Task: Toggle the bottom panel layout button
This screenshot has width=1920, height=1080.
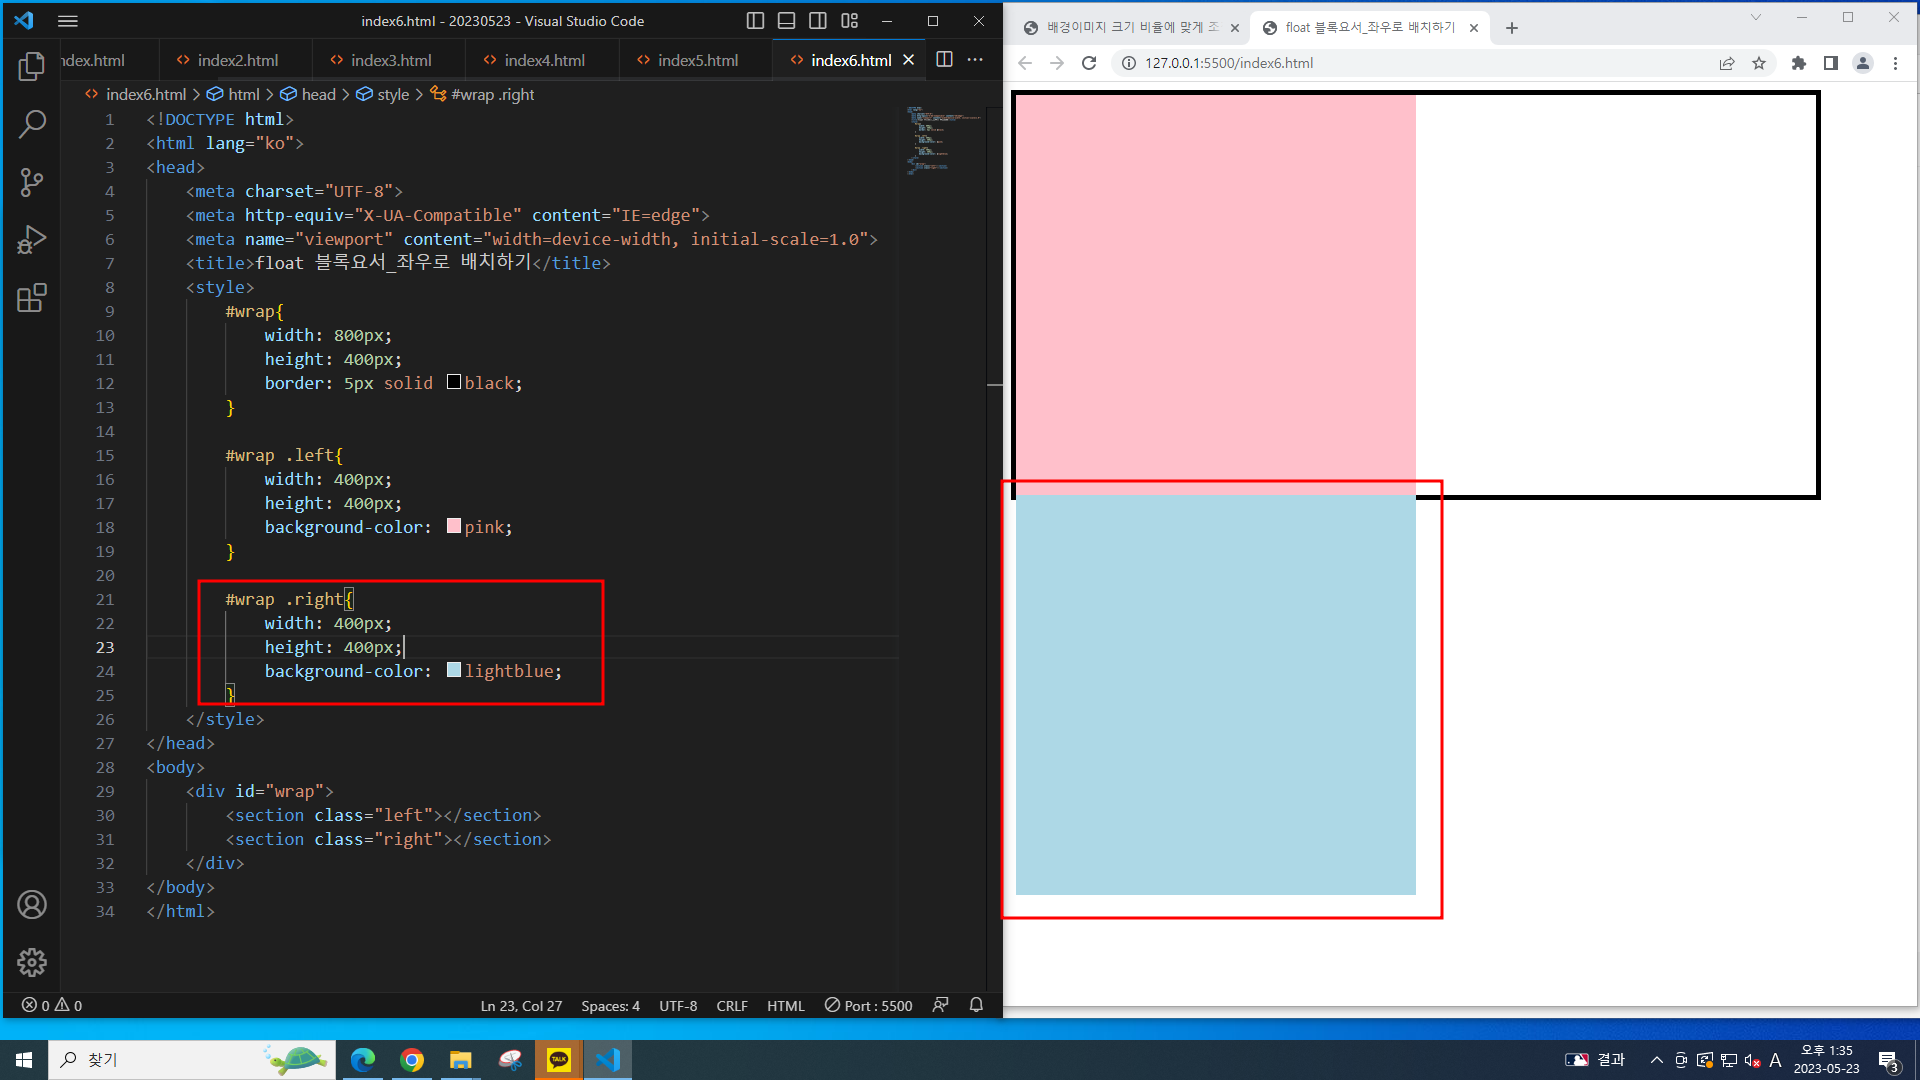Action: (x=786, y=20)
